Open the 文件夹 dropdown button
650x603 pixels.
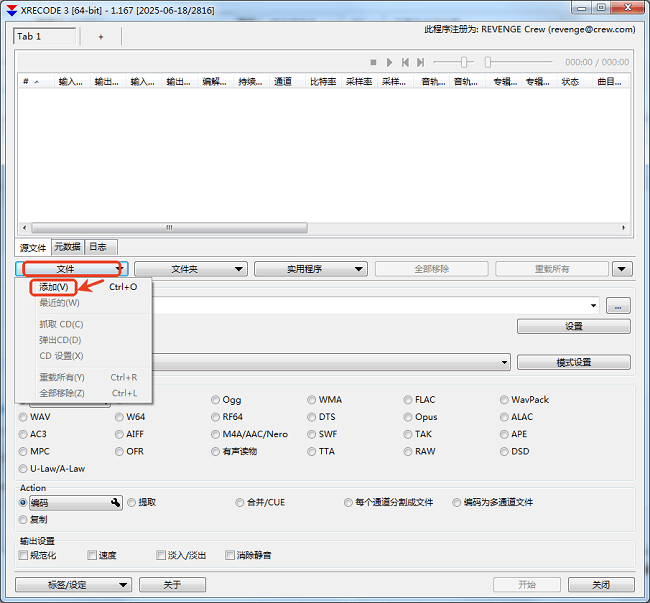coord(191,269)
